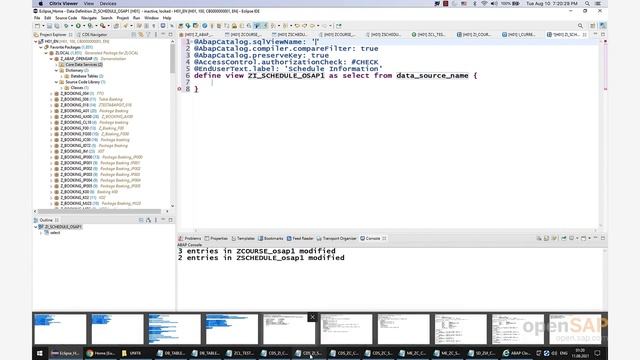640x360 pixels.
Task: Click the sort icon in Outline toolbar
Action: tap(148, 220)
